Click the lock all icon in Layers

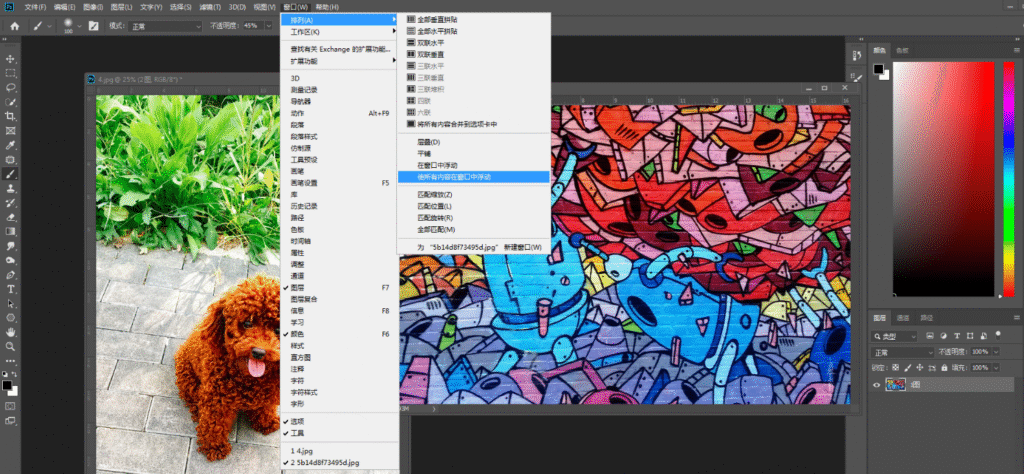944,368
